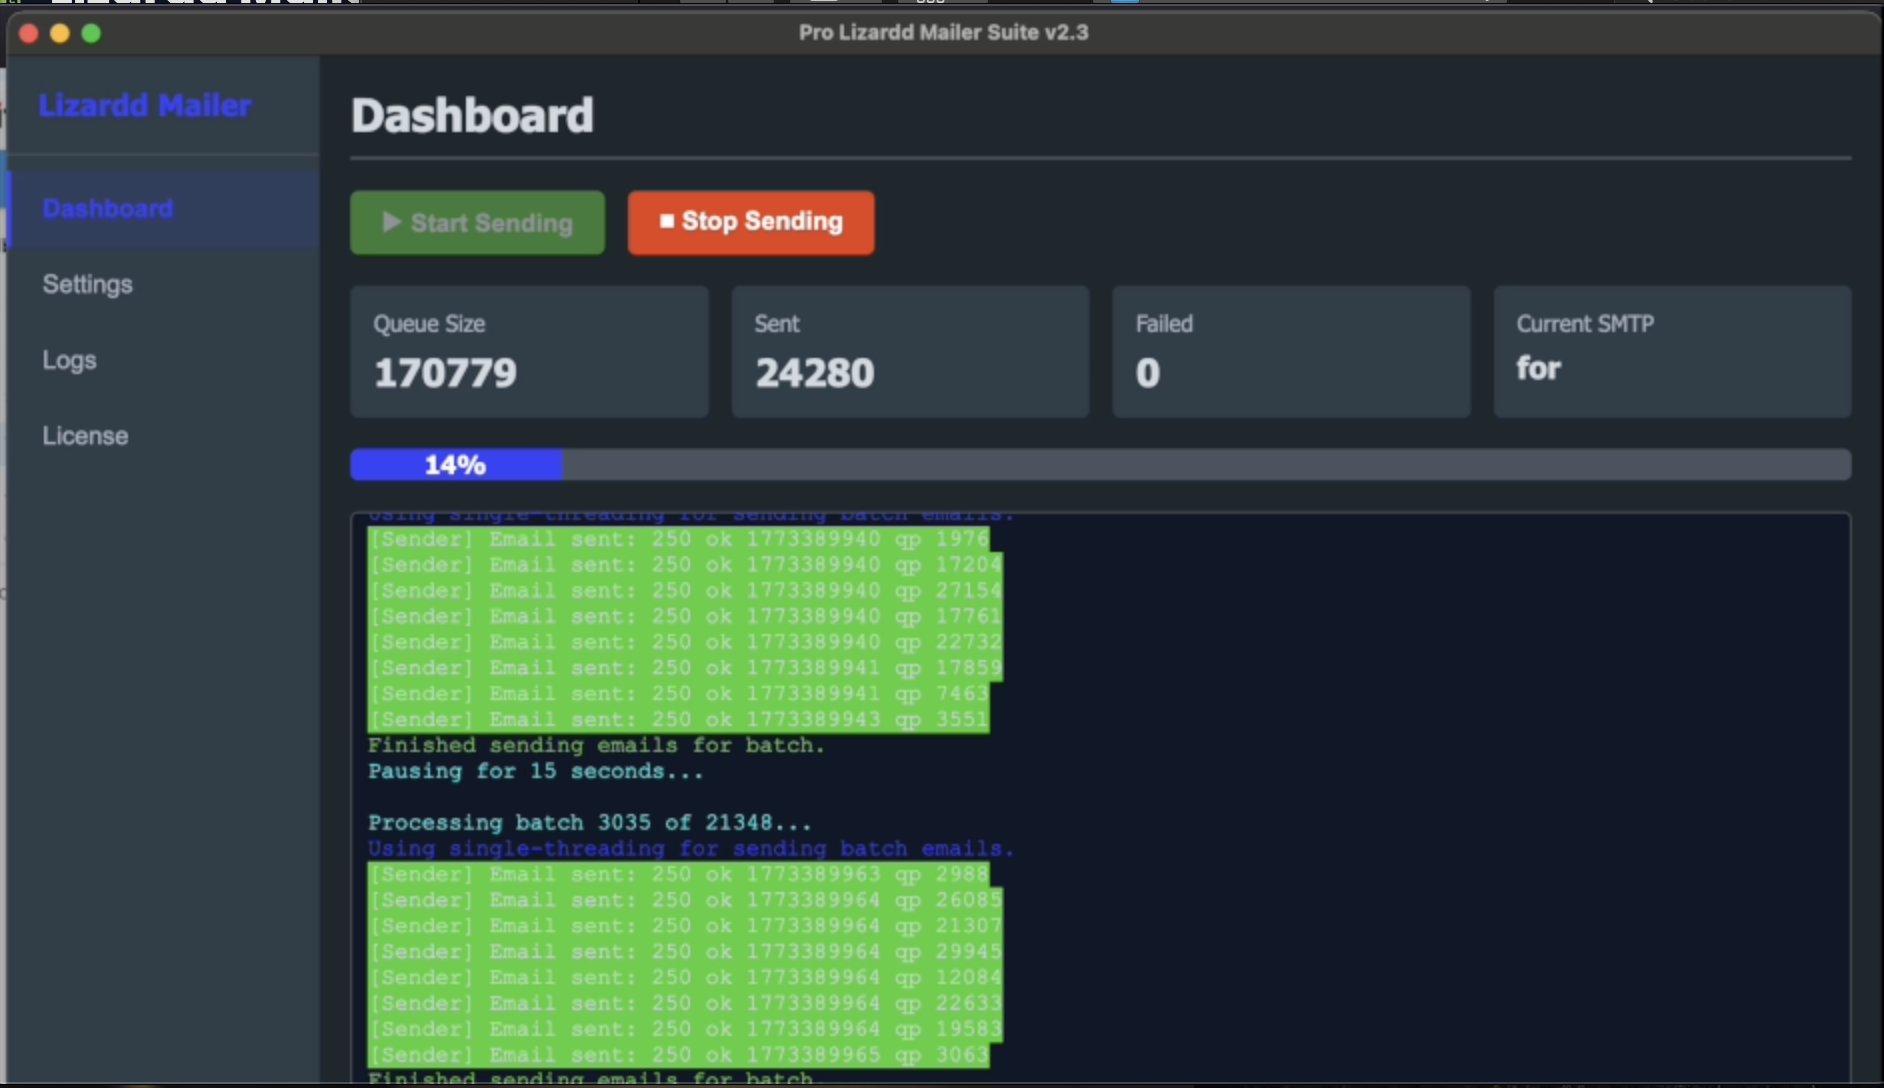The height and width of the screenshot is (1088, 1884).
Task: Click the Queue Size counter card
Action: pyautogui.click(x=528, y=351)
